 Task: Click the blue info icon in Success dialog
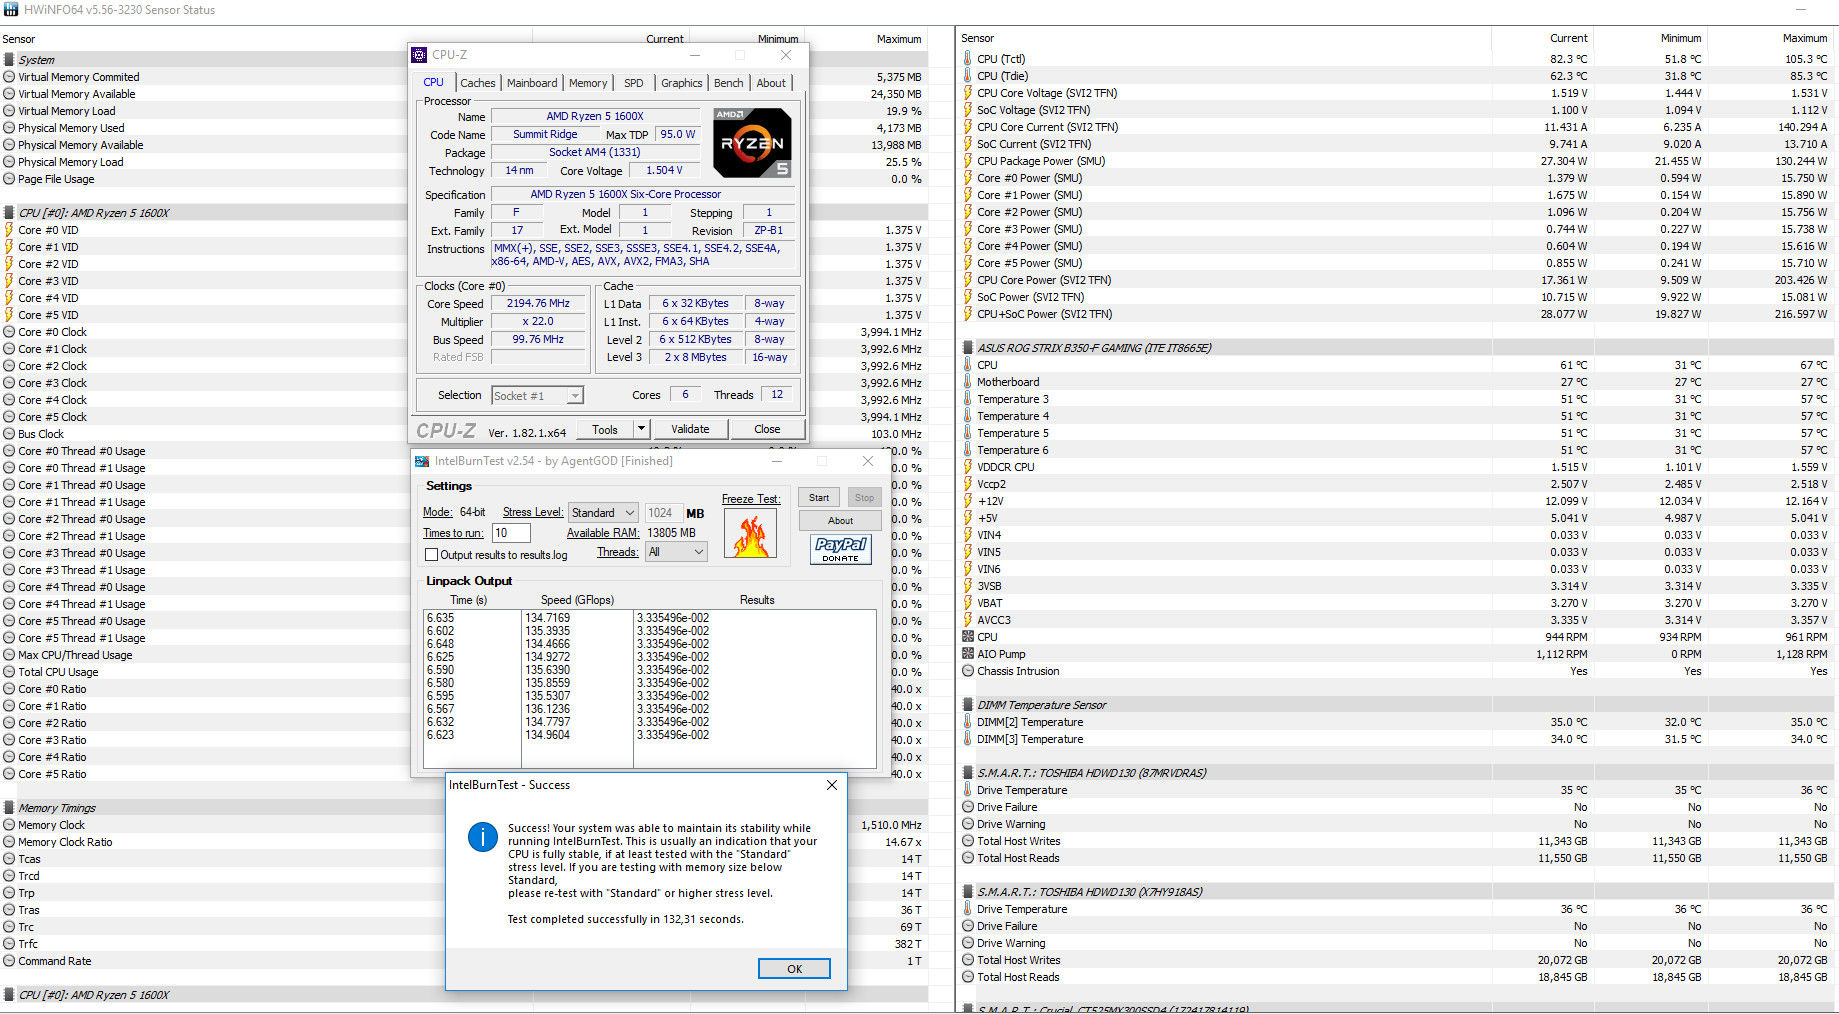coord(482,837)
